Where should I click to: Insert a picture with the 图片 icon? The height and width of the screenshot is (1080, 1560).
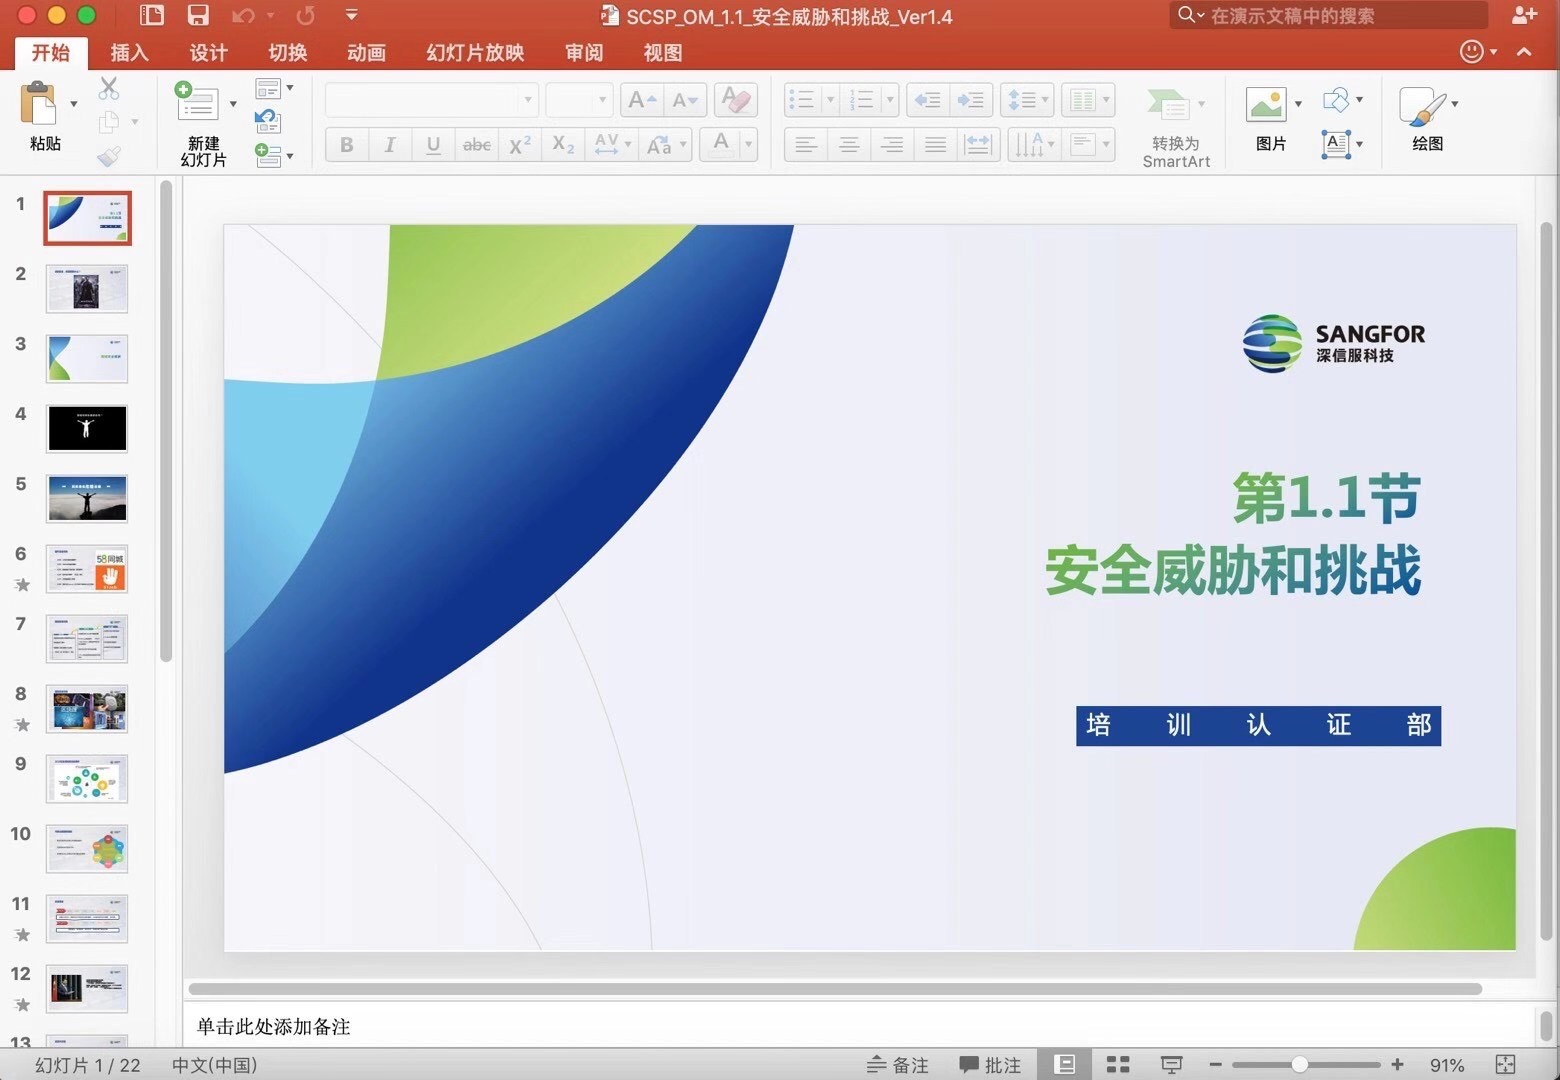pyautogui.click(x=1266, y=104)
